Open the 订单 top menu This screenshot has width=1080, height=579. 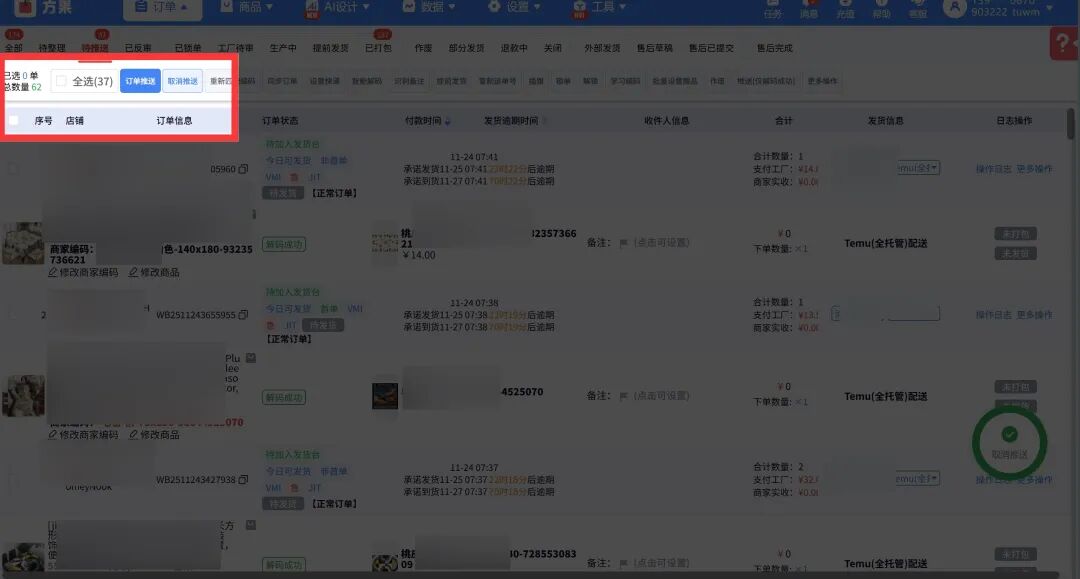point(163,7)
